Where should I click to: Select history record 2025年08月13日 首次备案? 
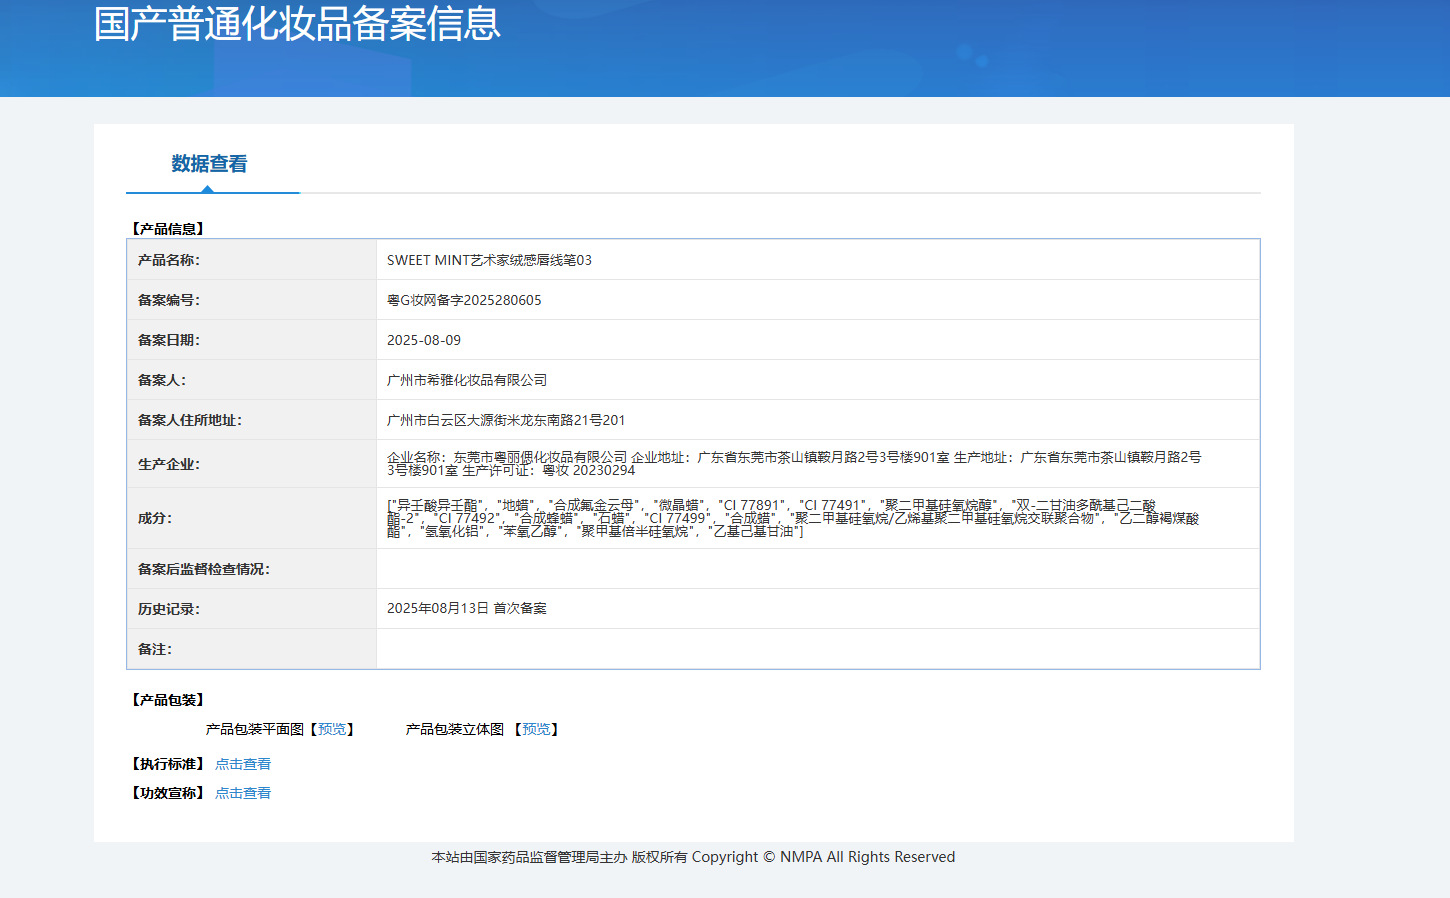(467, 608)
